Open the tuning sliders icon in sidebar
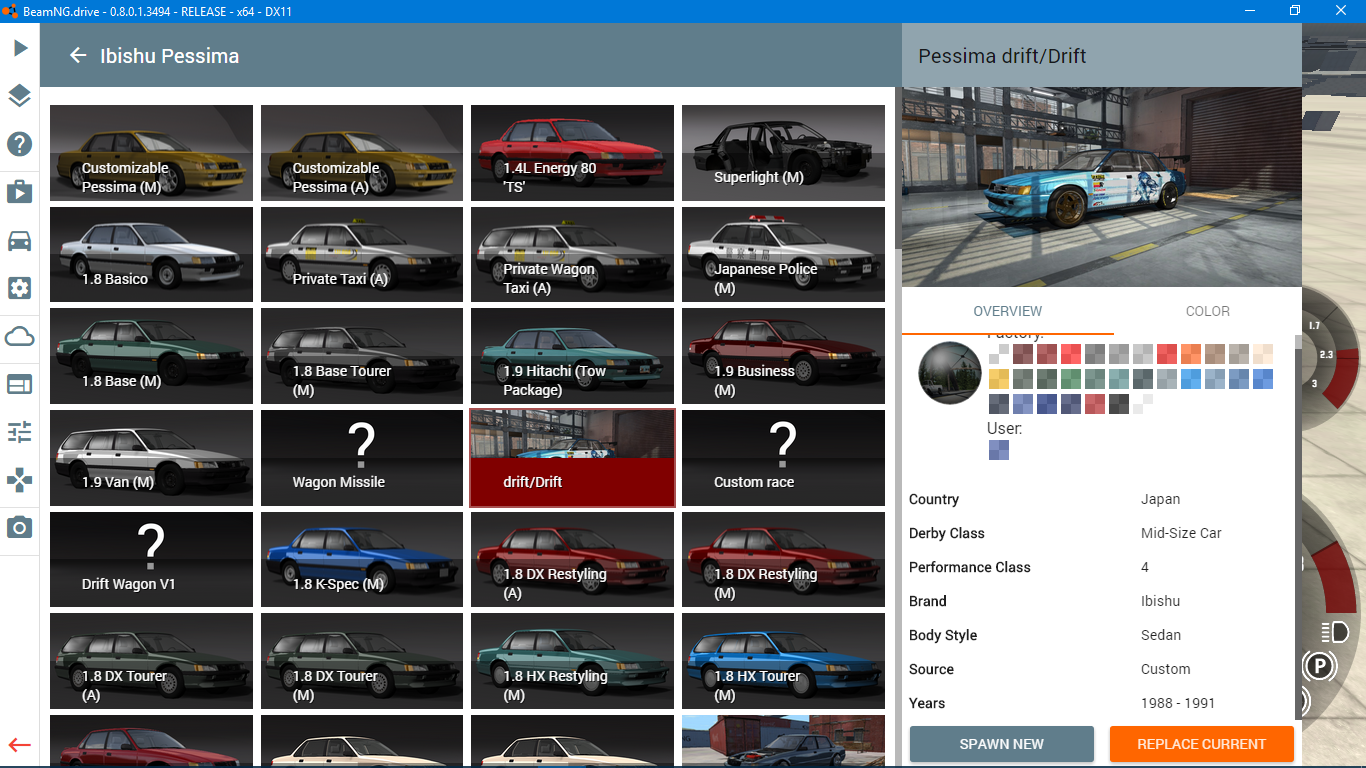Image resolution: width=1366 pixels, height=768 pixels. click(x=20, y=432)
